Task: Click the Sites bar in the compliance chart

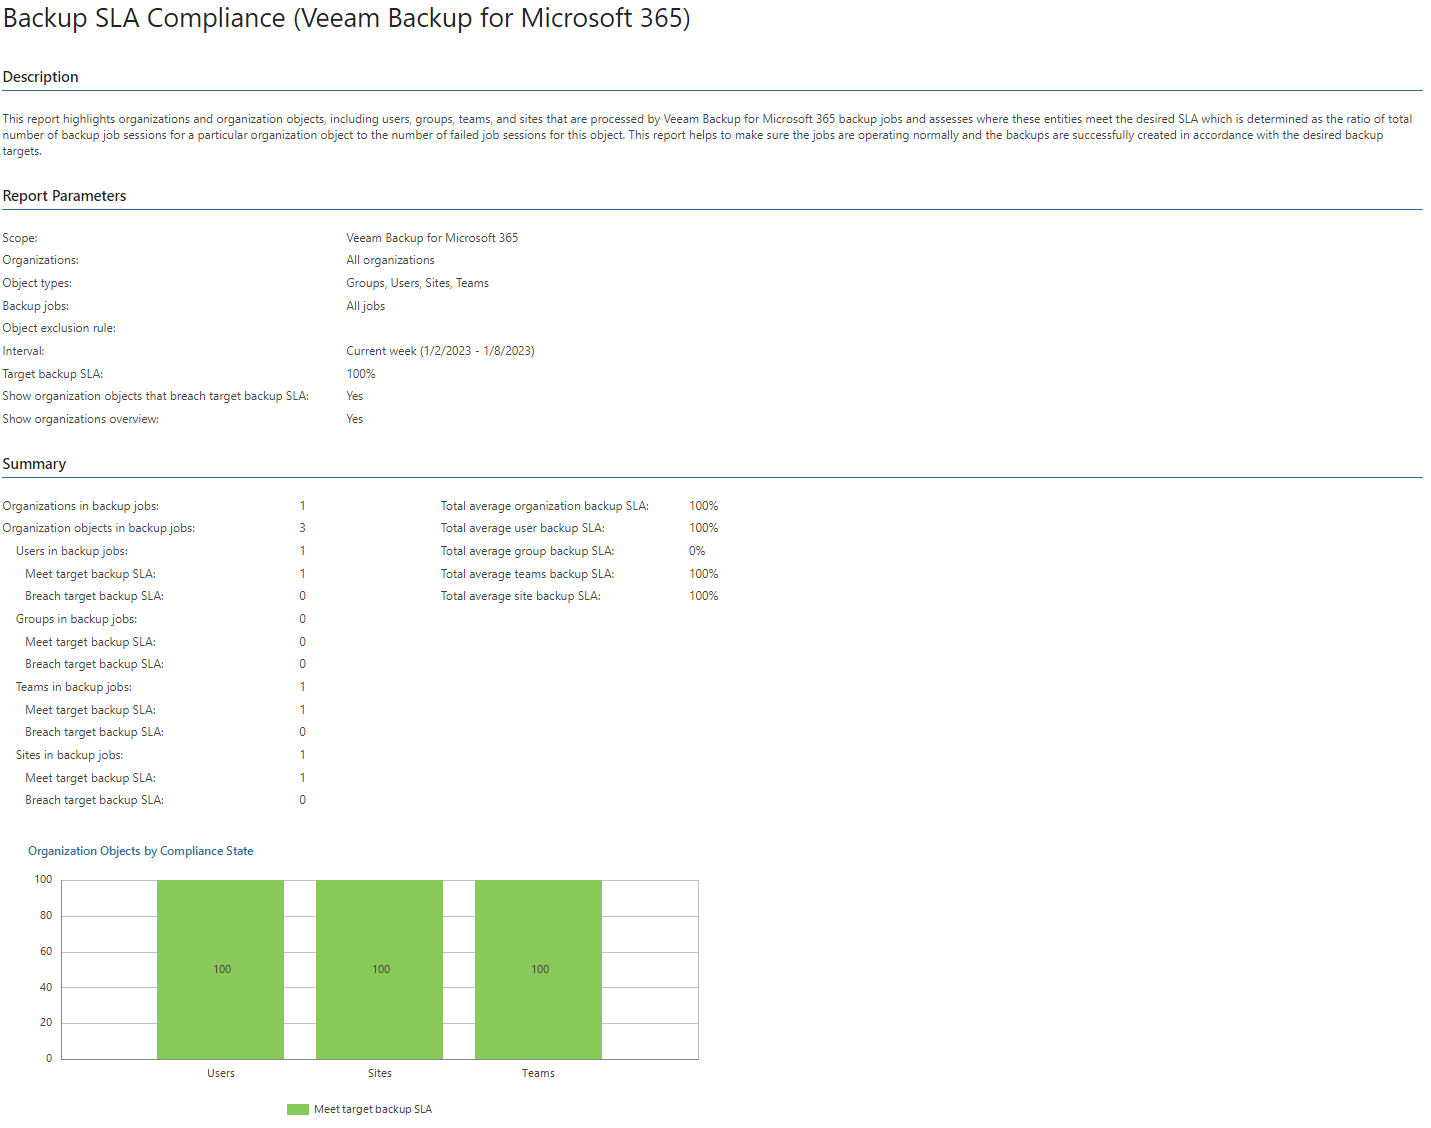Action: click(x=379, y=969)
